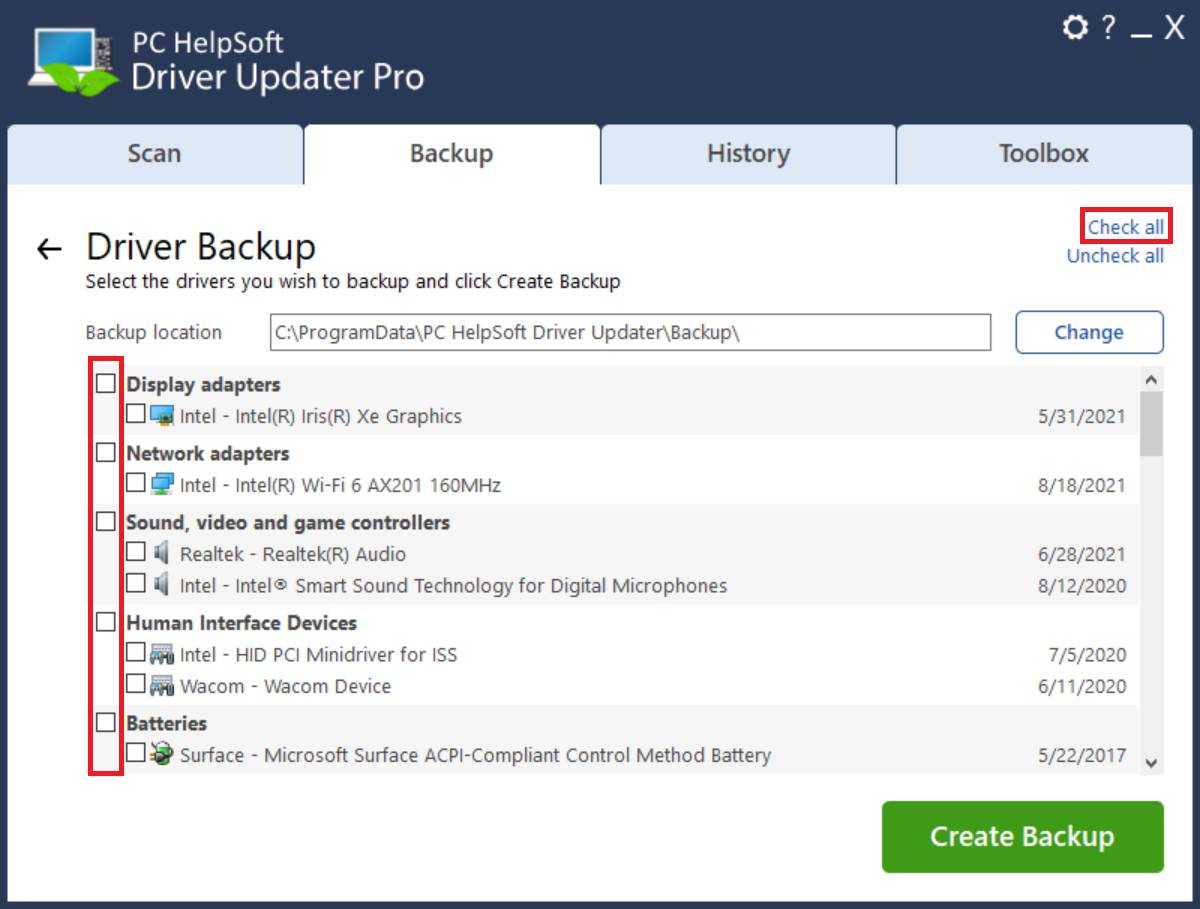The height and width of the screenshot is (909, 1200).
Task: Click the HID PCI Minidriver device icon
Action: tap(162, 654)
